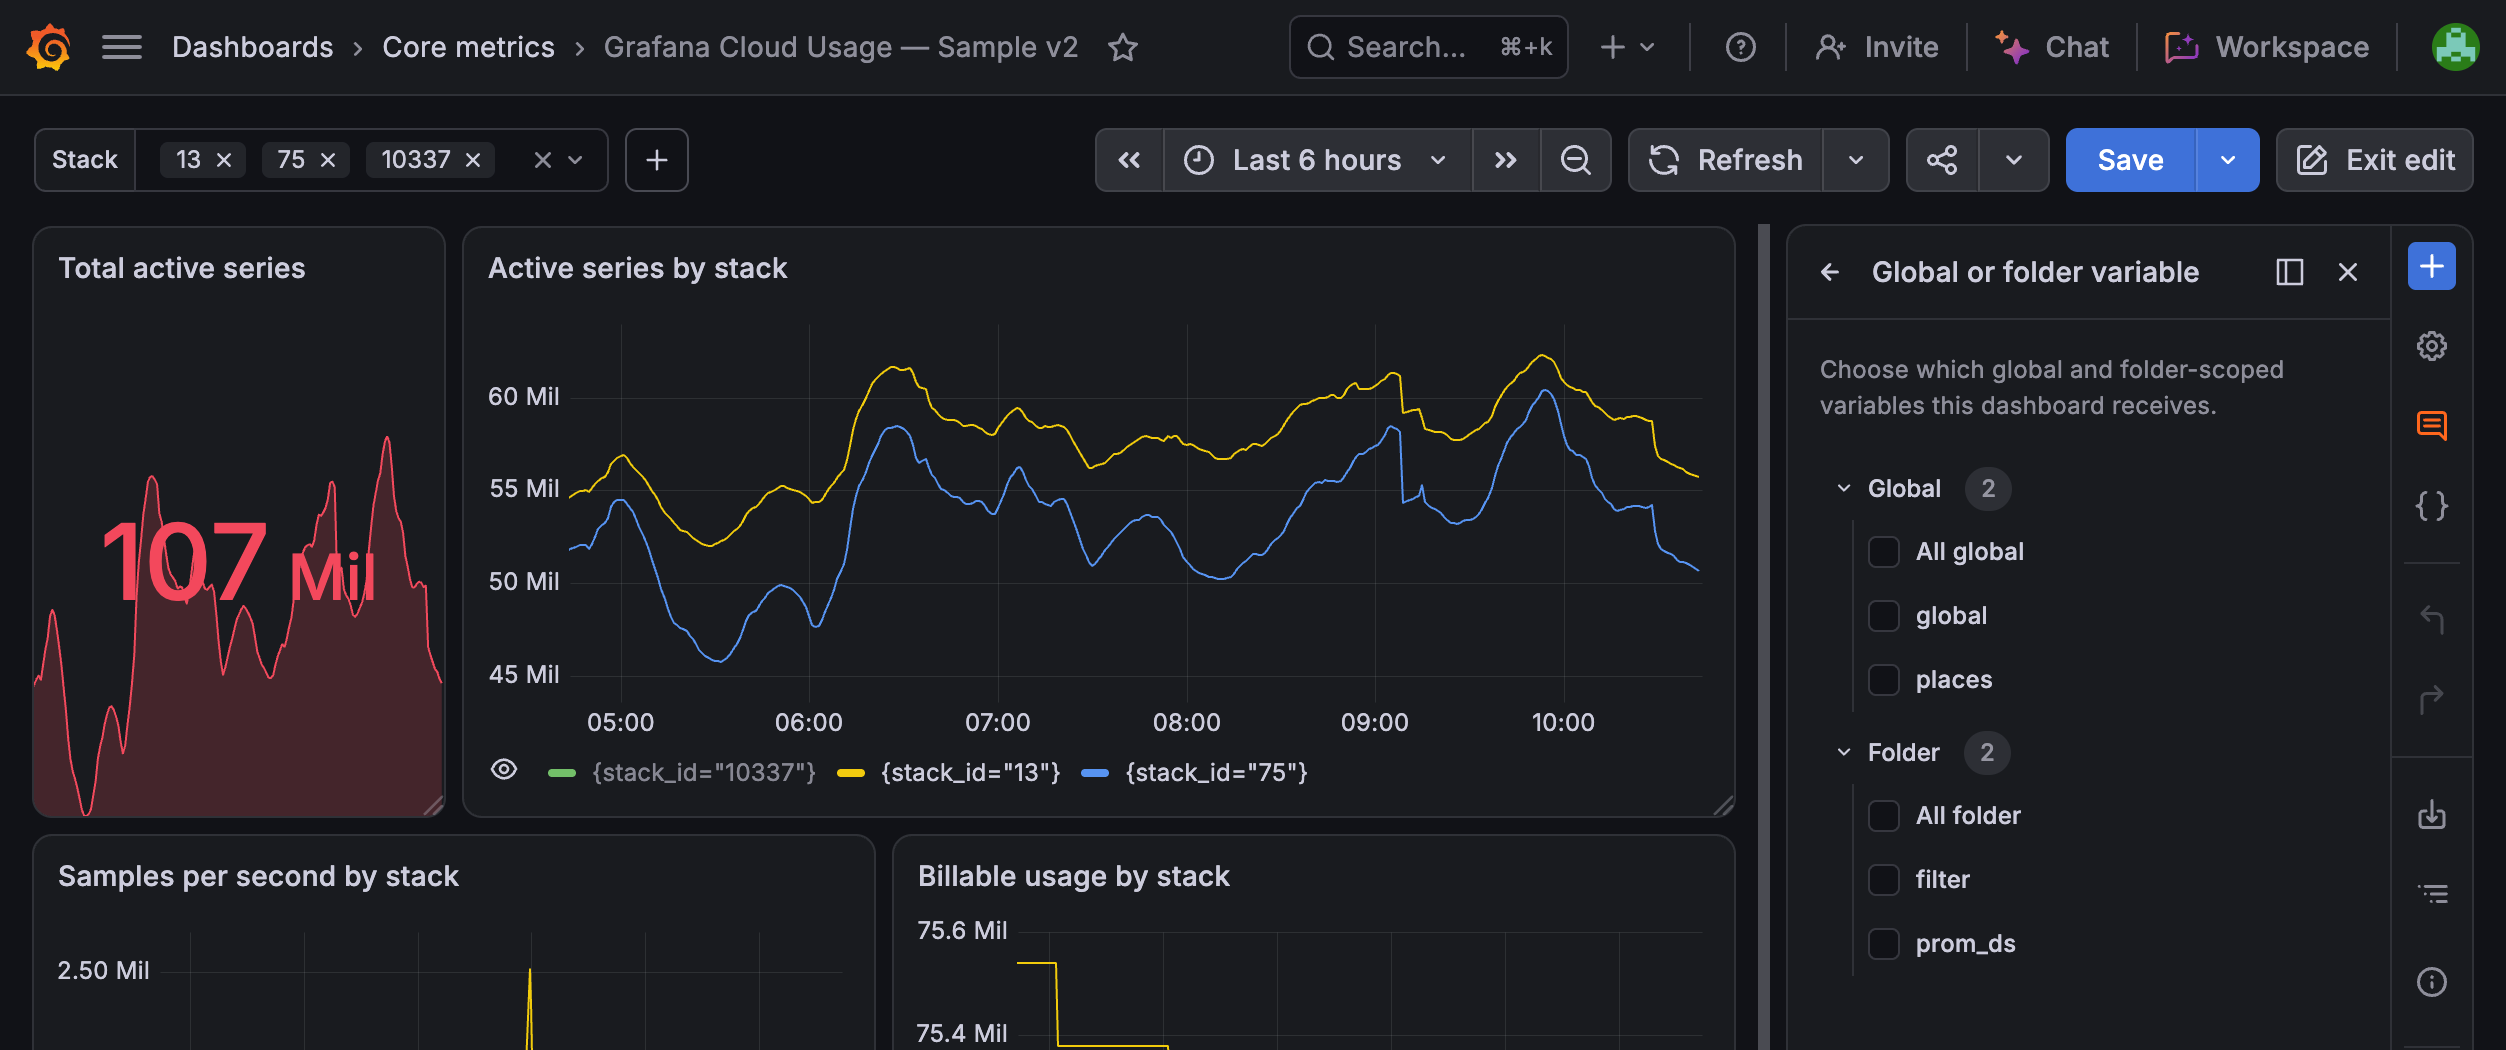Go to Dashboards breadcrumb
2506x1050 pixels.
tap(252, 47)
